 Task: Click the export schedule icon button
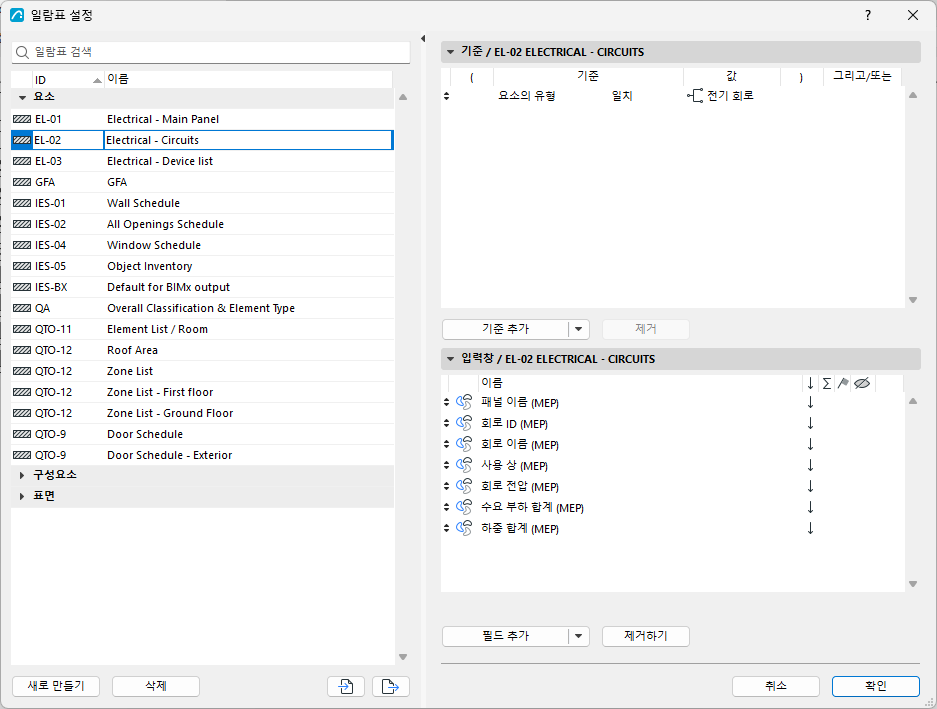click(390, 686)
